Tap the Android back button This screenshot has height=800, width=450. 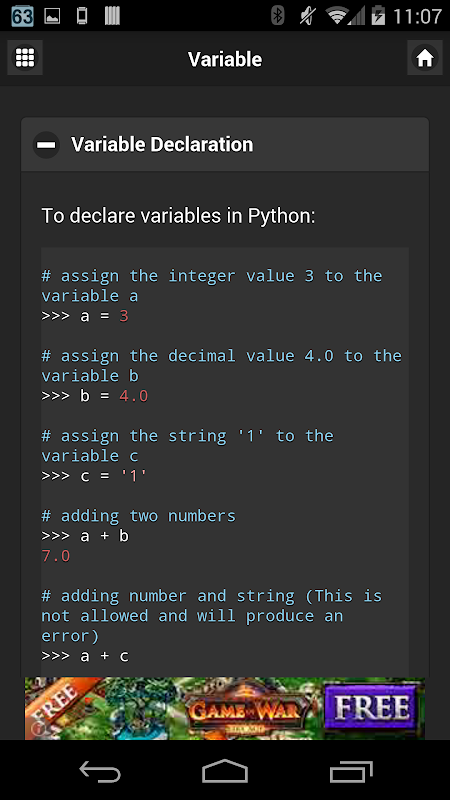pos(100,770)
